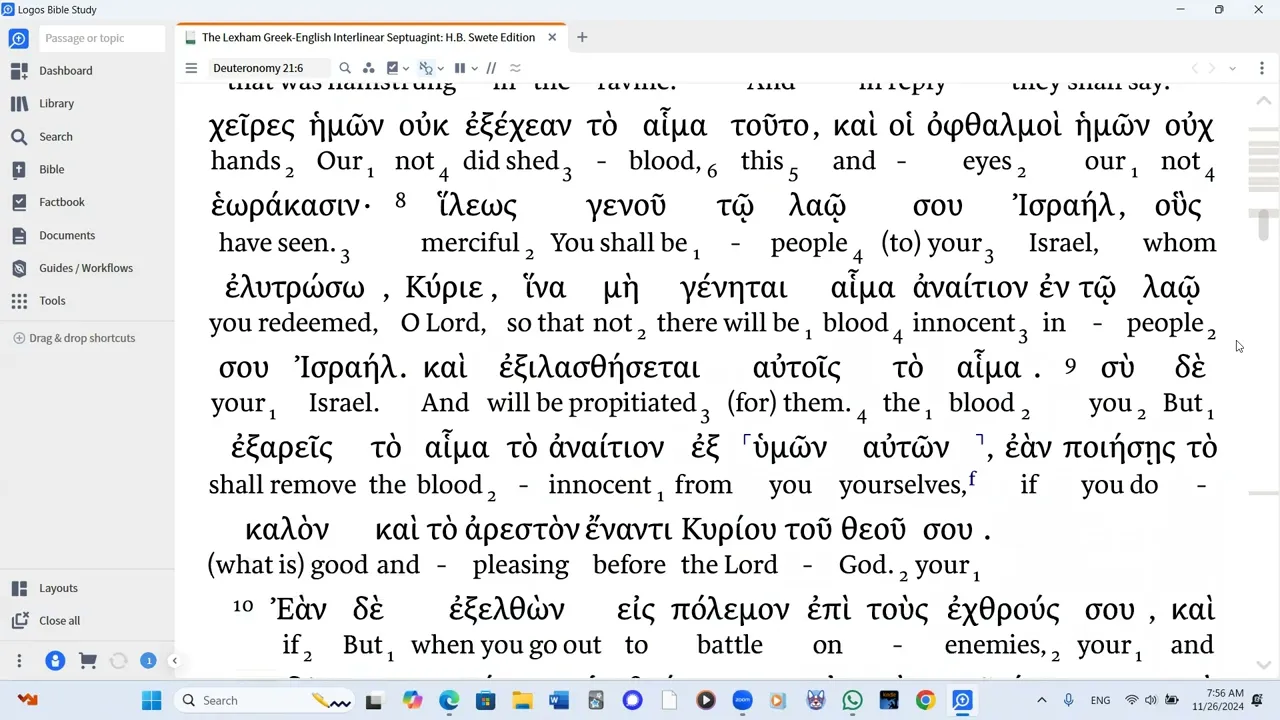Open Google Chrome from taskbar
The image size is (1280, 720).
click(x=925, y=700)
